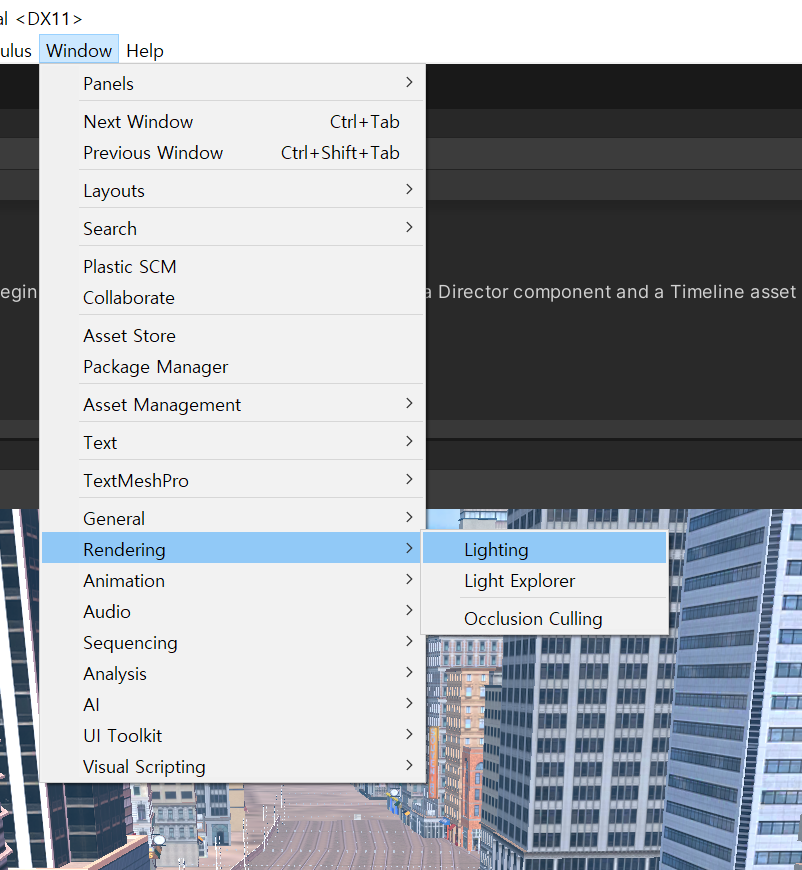Expand the Layouts submenu
Image resolution: width=802 pixels, height=870 pixels.
pyautogui.click(x=233, y=190)
